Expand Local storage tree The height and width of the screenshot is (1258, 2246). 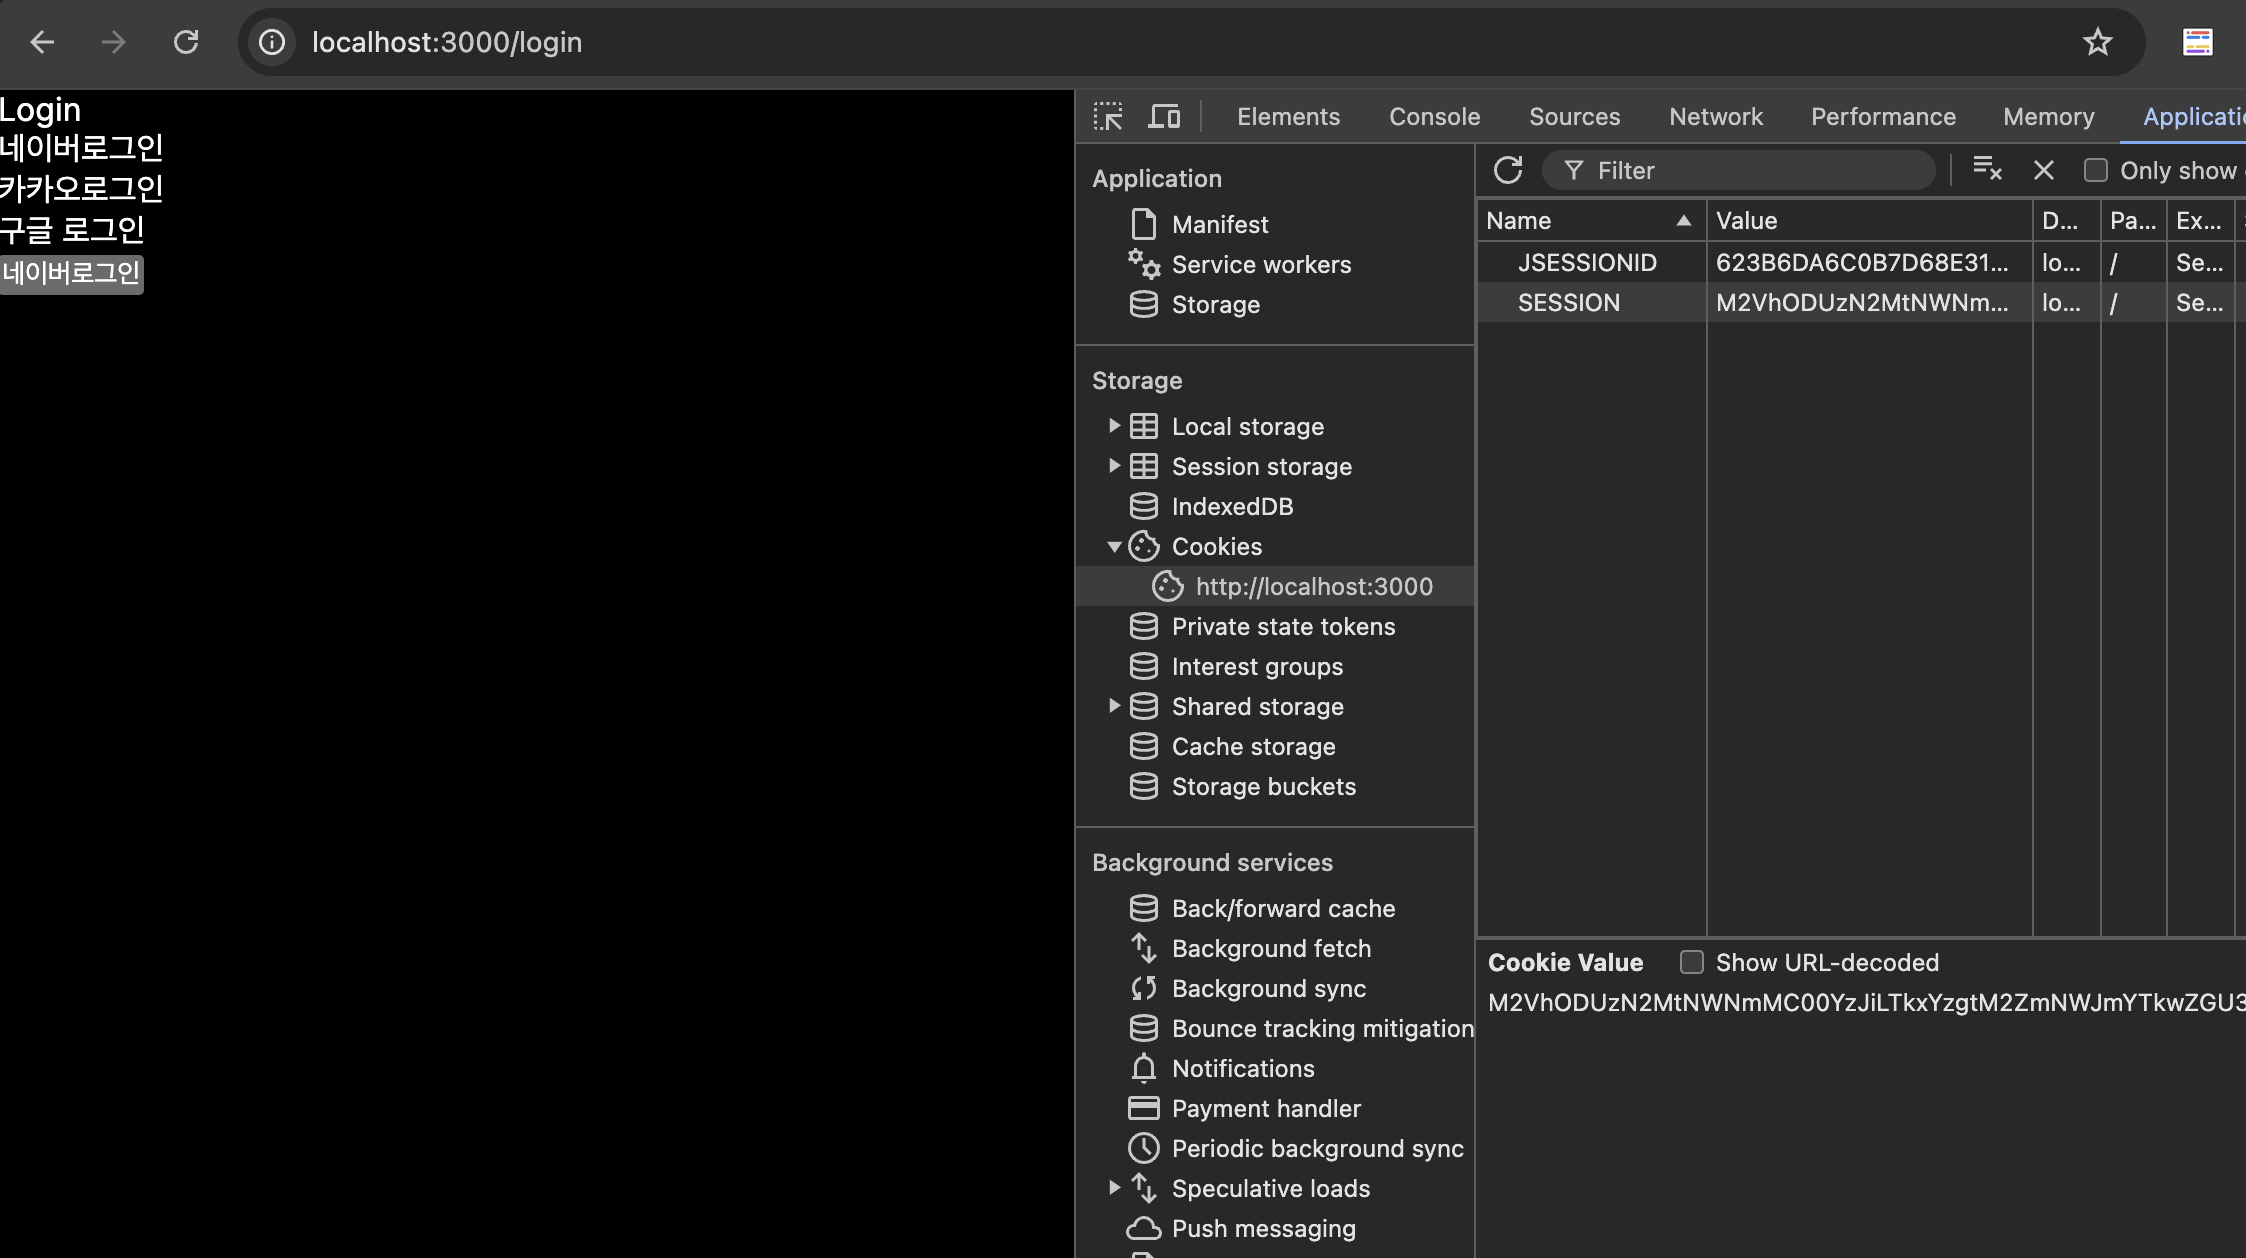pyautogui.click(x=1114, y=426)
